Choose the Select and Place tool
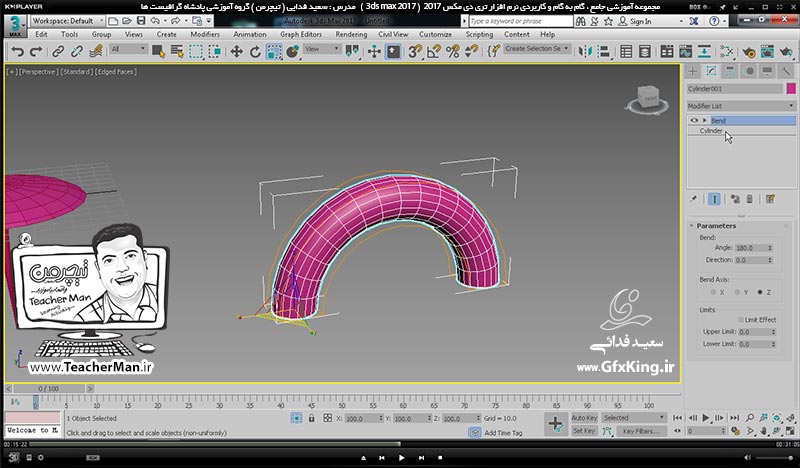The height and width of the screenshot is (468, 800). [x=293, y=52]
